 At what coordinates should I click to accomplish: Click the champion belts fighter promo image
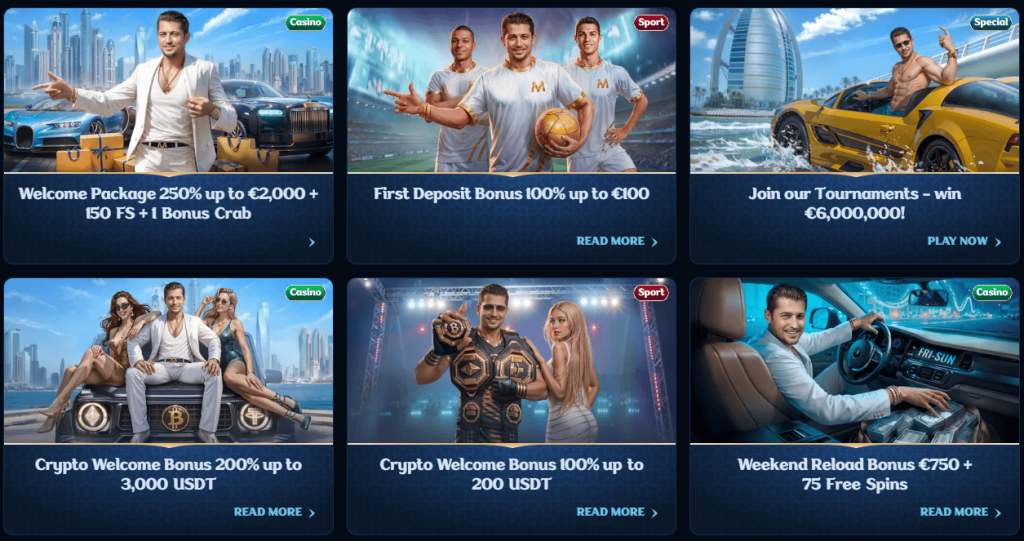coord(511,361)
